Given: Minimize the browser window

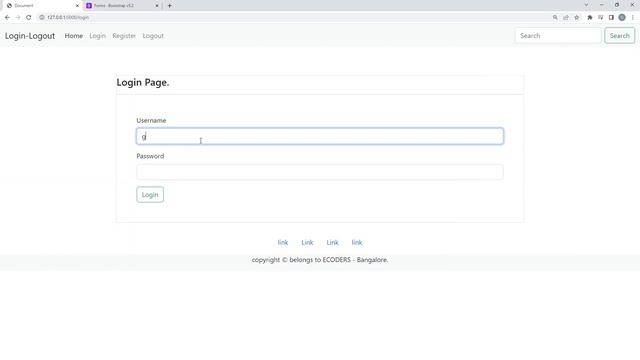Looking at the screenshot, I should click(x=602, y=5).
